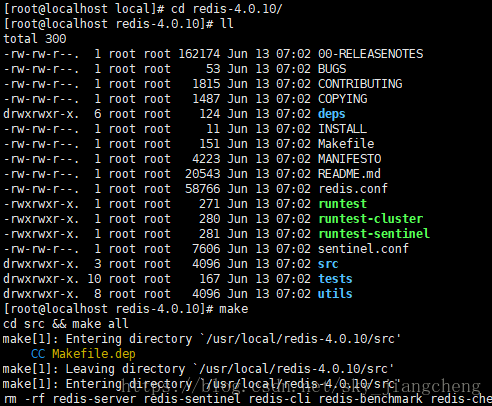Select the sentinel.conf file name

(x=363, y=249)
